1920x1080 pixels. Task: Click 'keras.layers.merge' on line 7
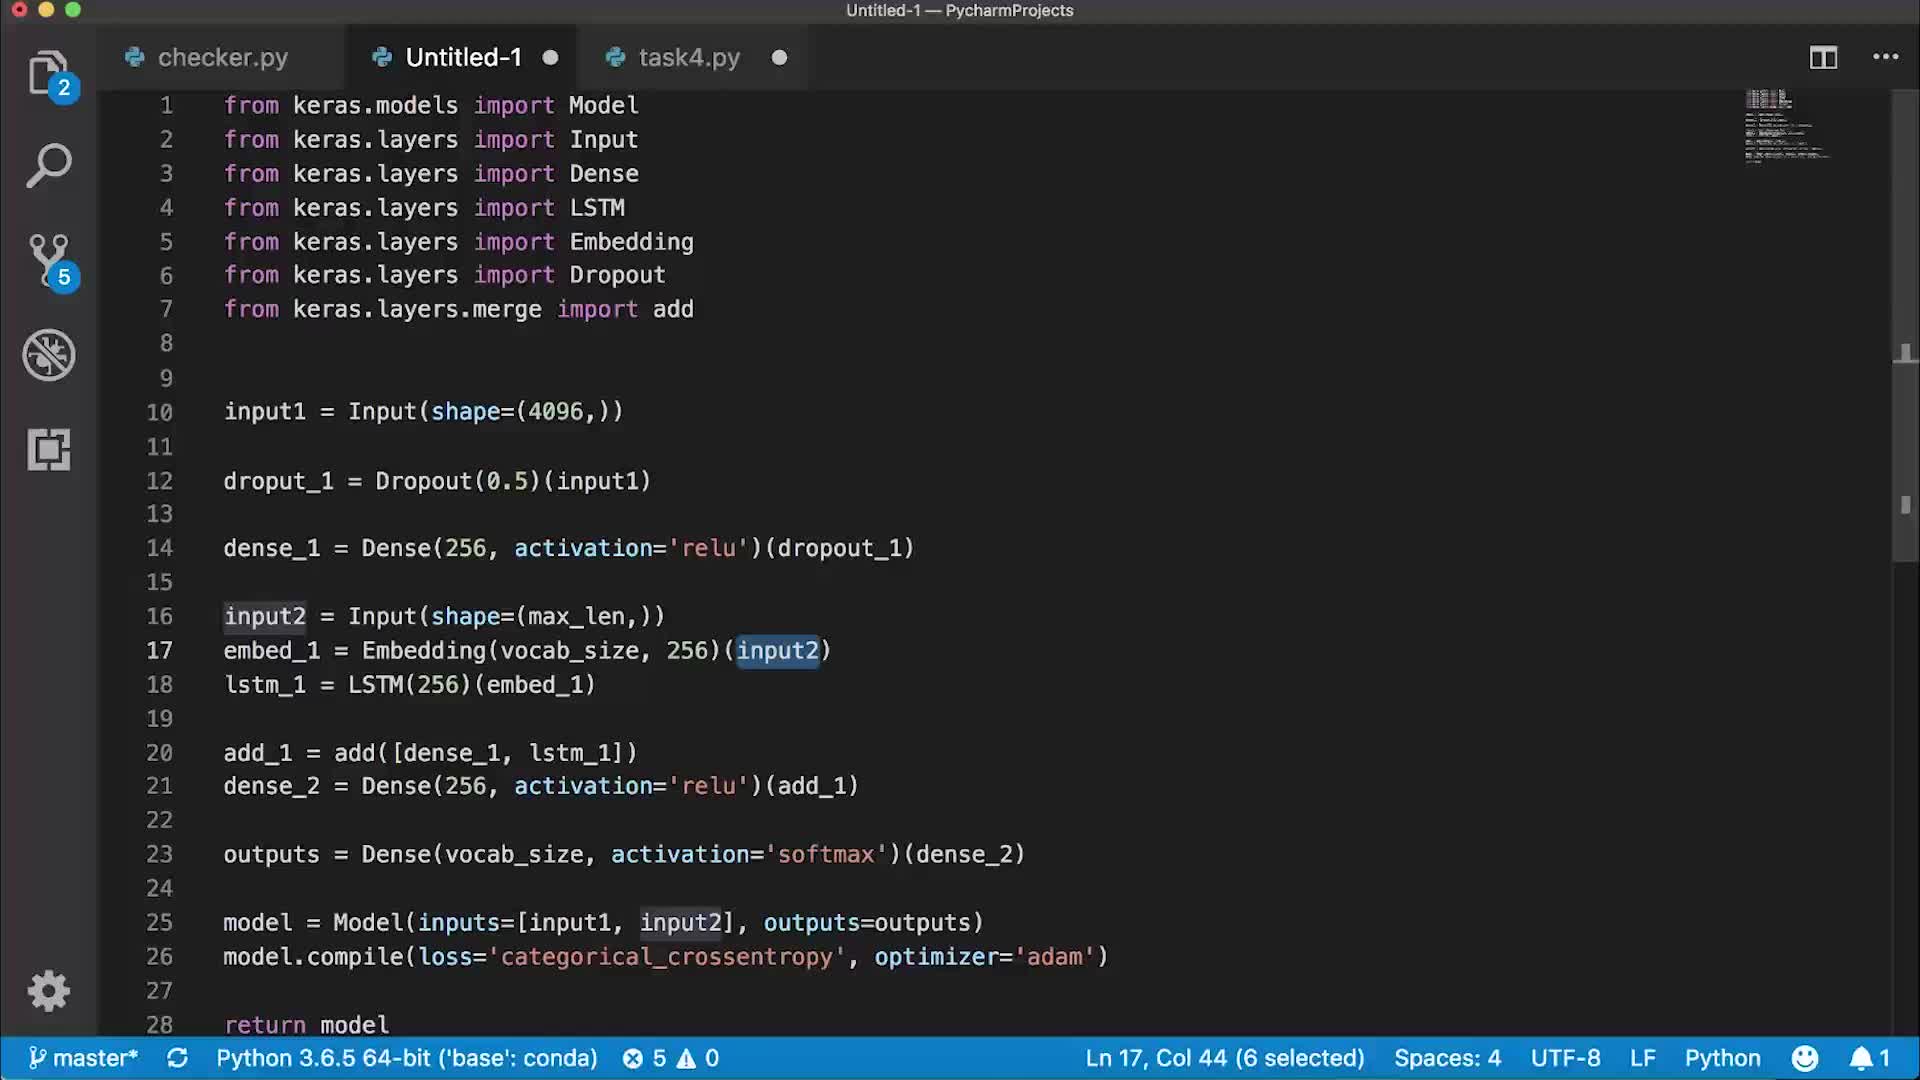point(417,310)
